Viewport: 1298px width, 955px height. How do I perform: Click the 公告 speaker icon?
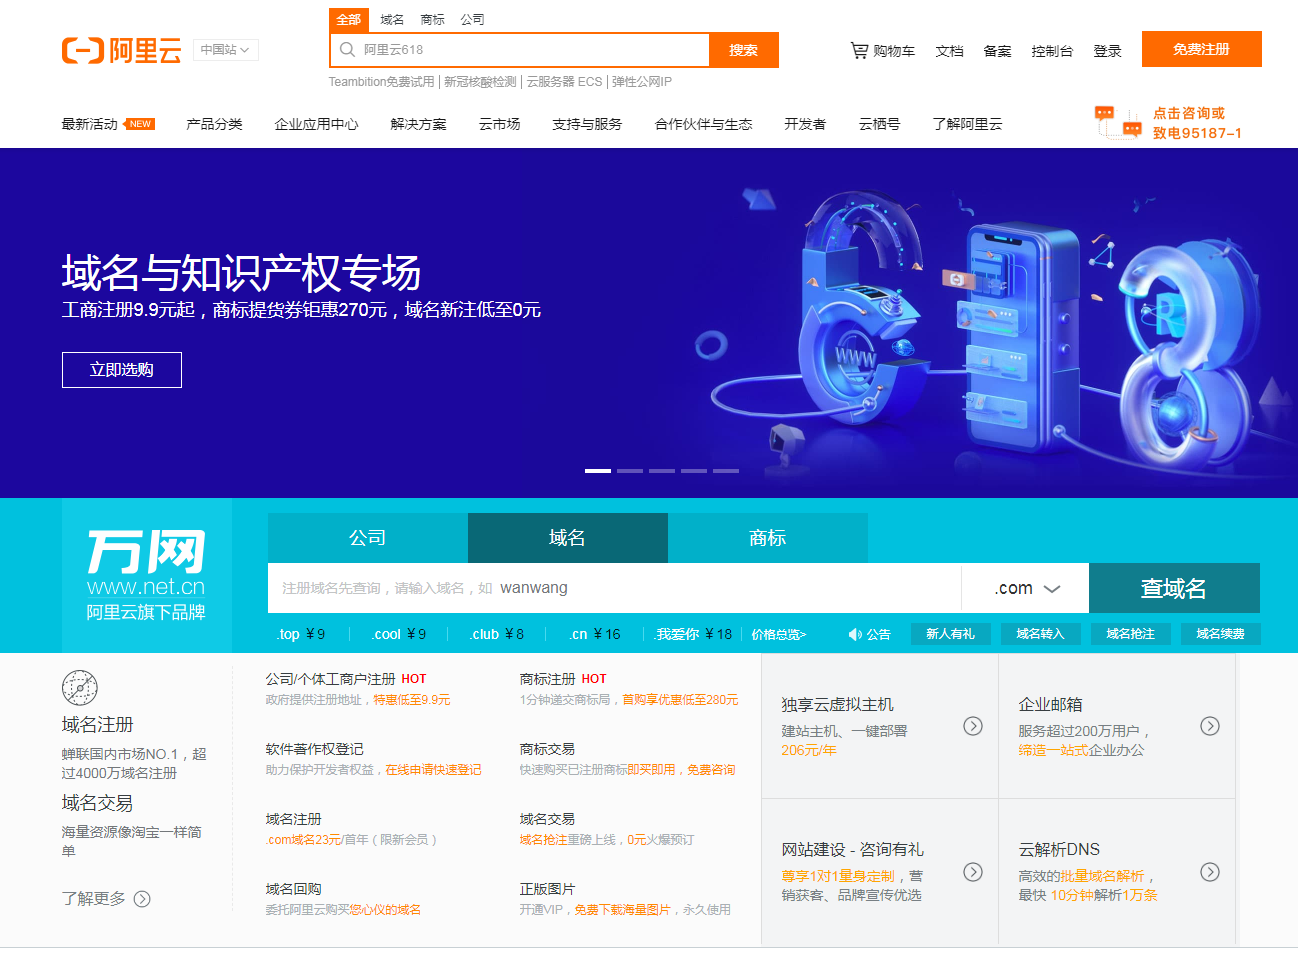(x=855, y=634)
